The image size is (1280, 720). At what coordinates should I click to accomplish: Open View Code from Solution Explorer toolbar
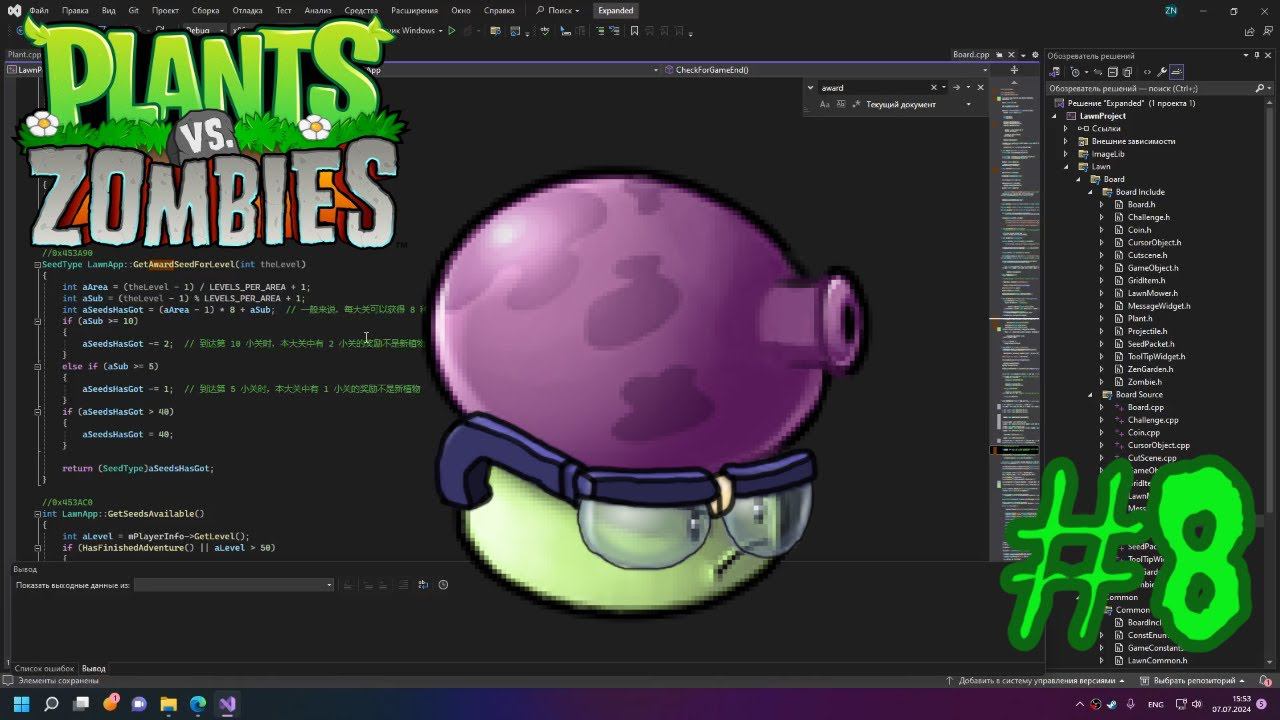tap(1147, 72)
